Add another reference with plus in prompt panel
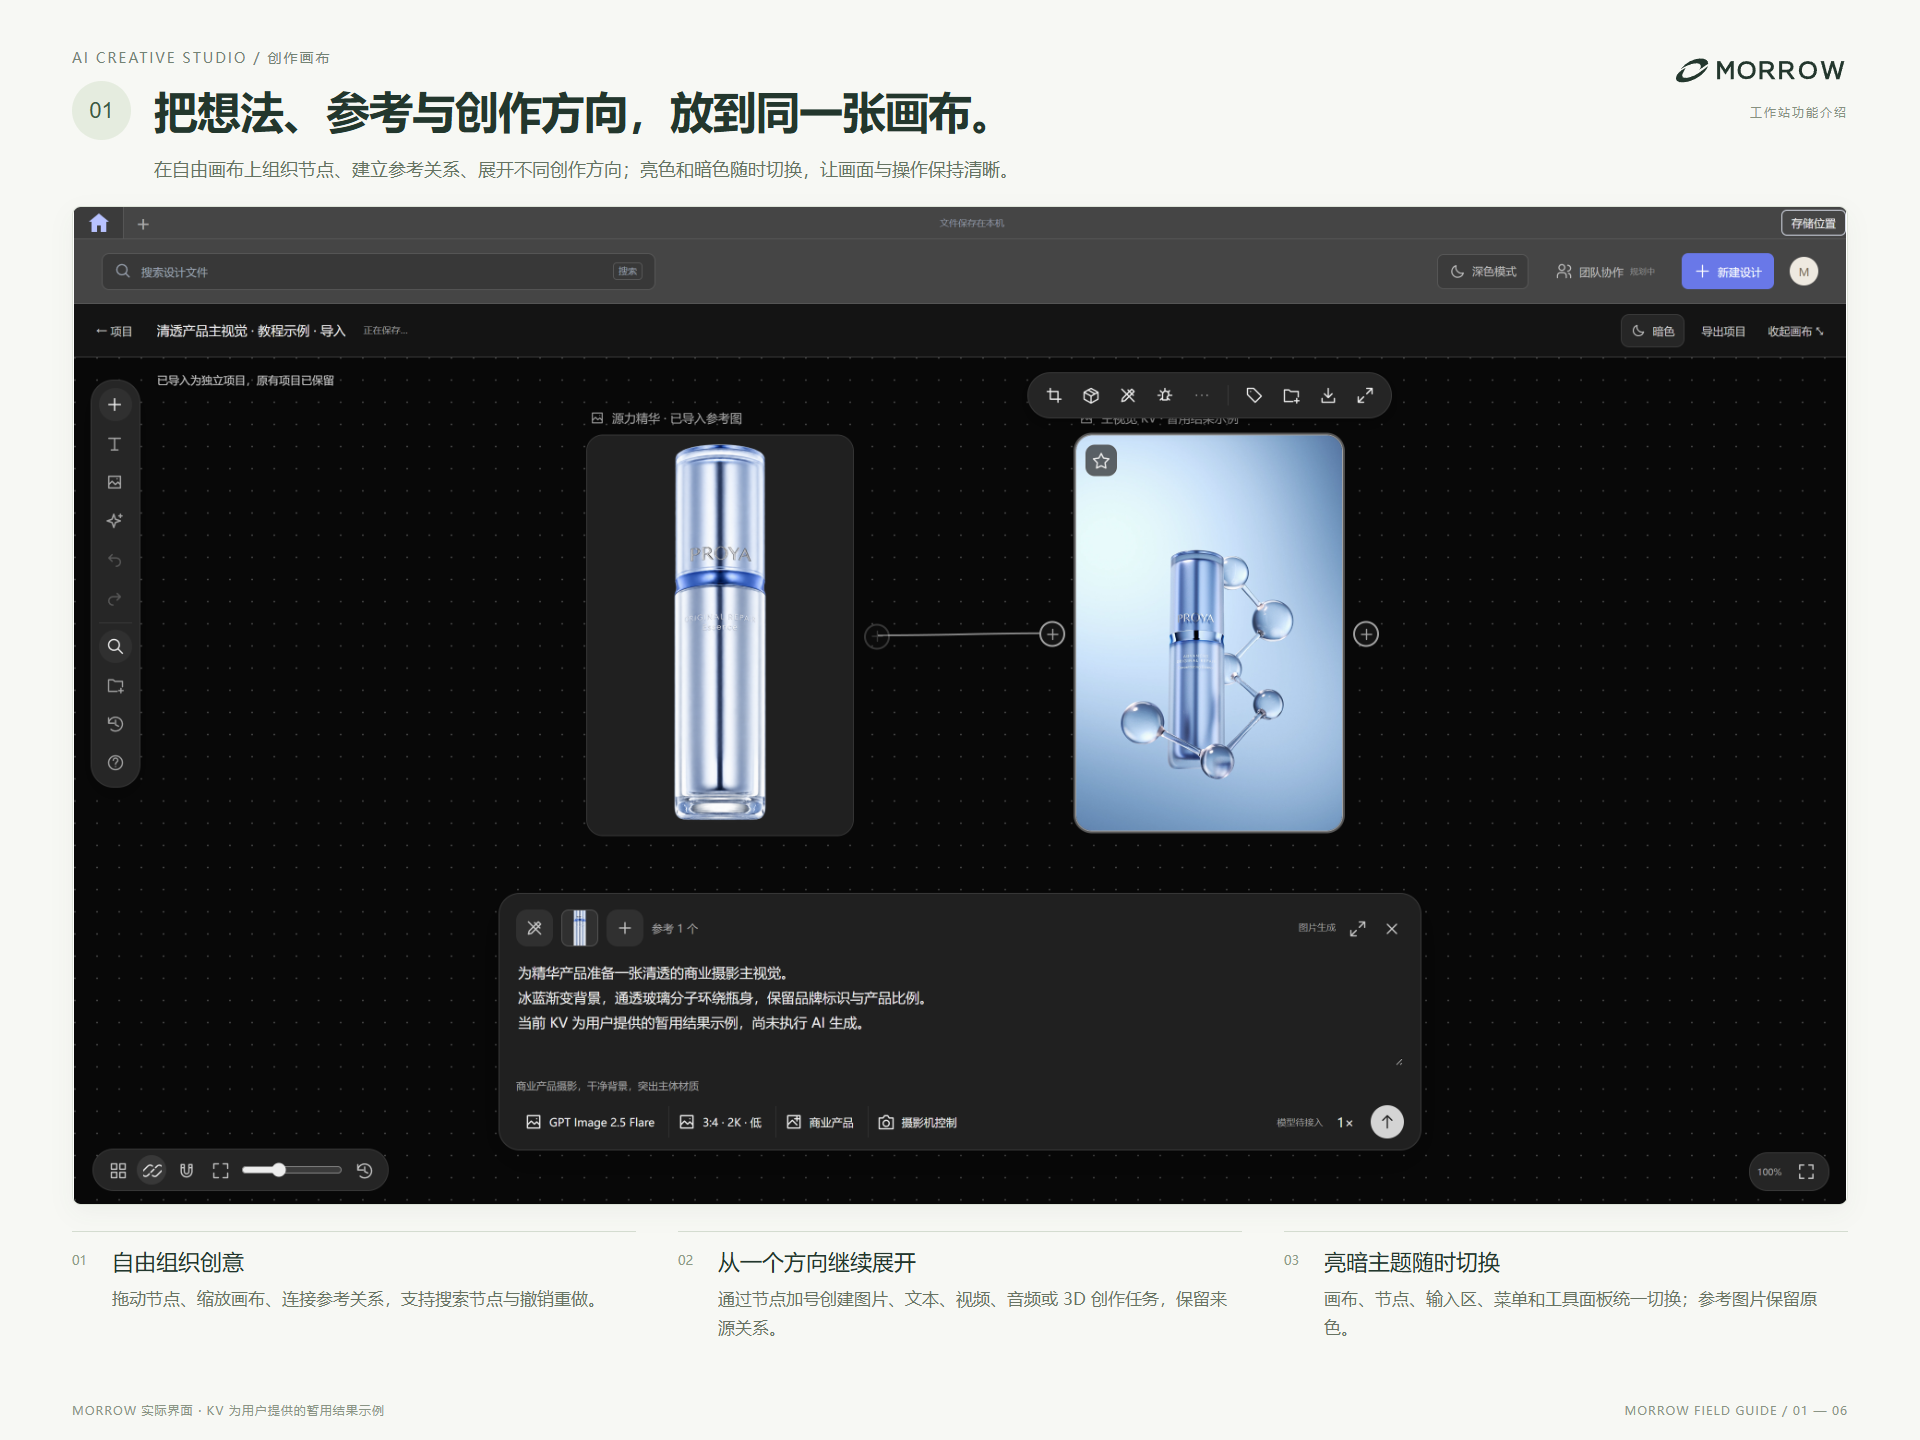Screen dimensions: 1920x1440 [625, 928]
